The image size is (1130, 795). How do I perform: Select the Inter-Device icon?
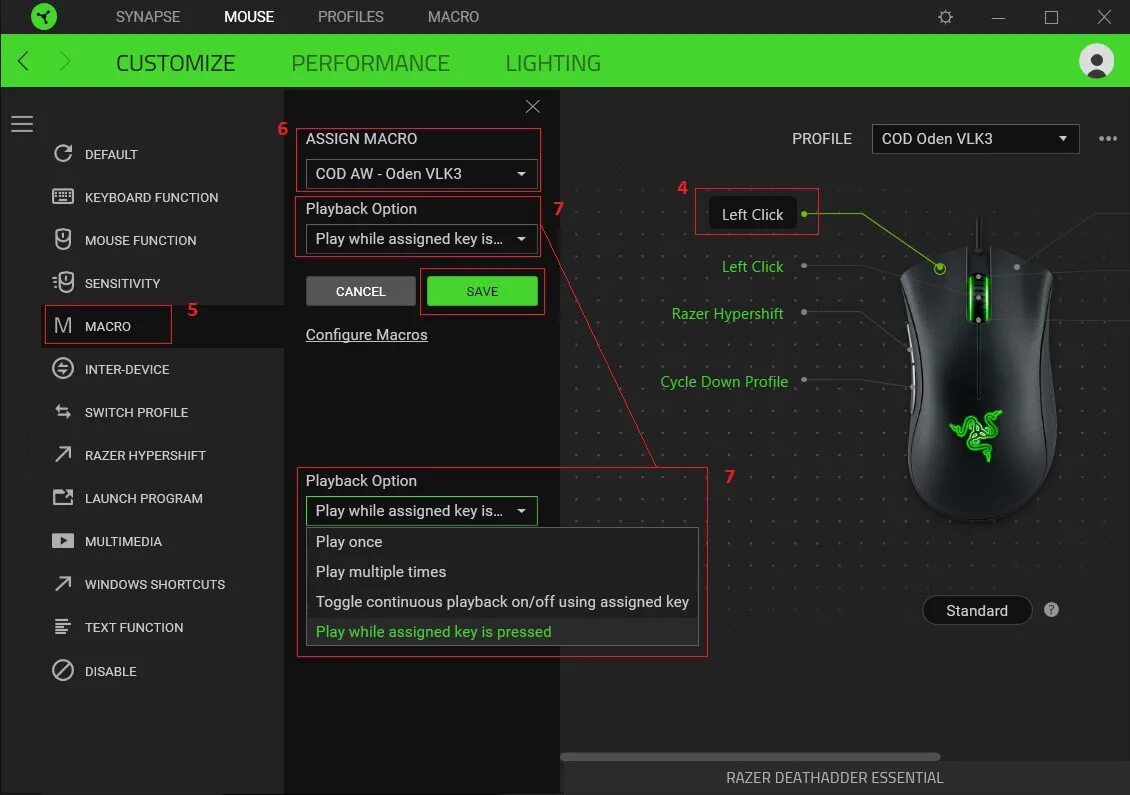point(63,368)
